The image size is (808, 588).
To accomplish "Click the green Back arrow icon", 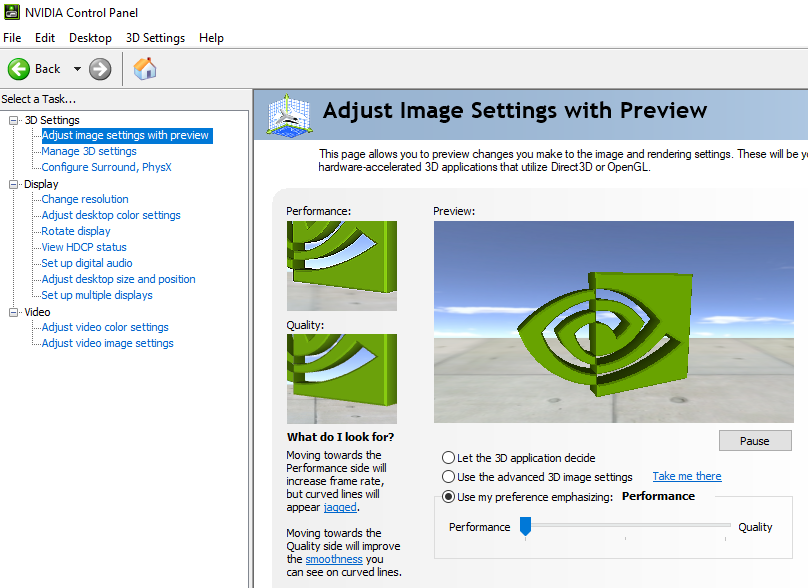I will coord(19,69).
